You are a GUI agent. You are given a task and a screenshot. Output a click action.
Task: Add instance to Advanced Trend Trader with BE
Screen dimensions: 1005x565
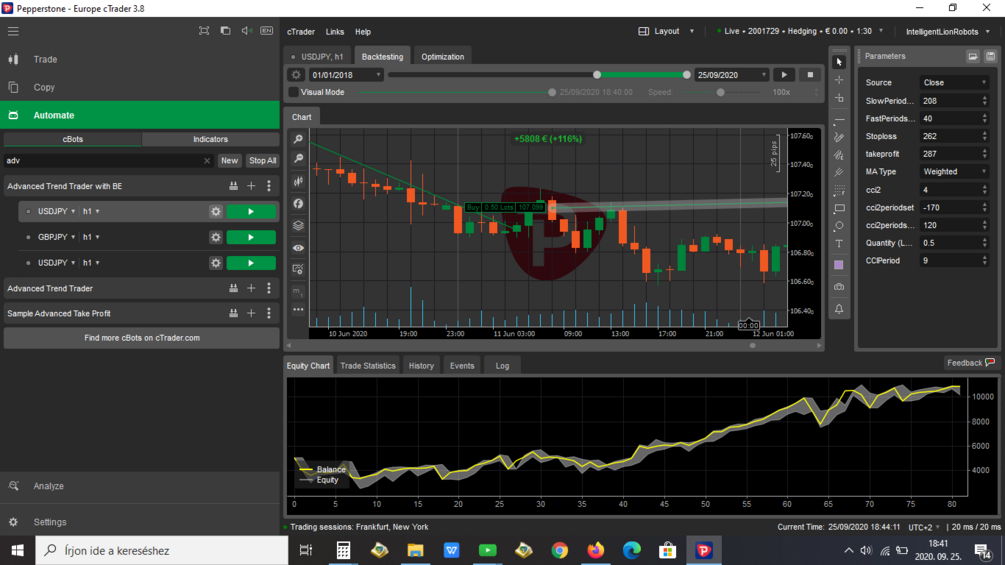[x=251, y=186]
